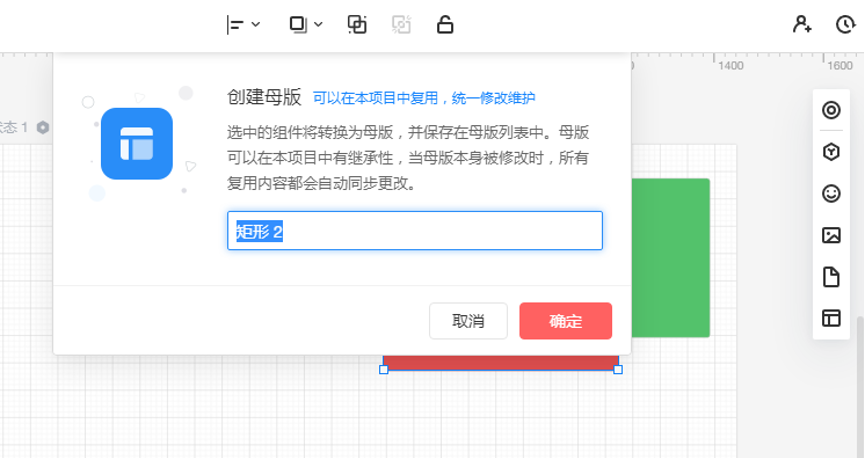Open the version history clock icon

(845, 25)
